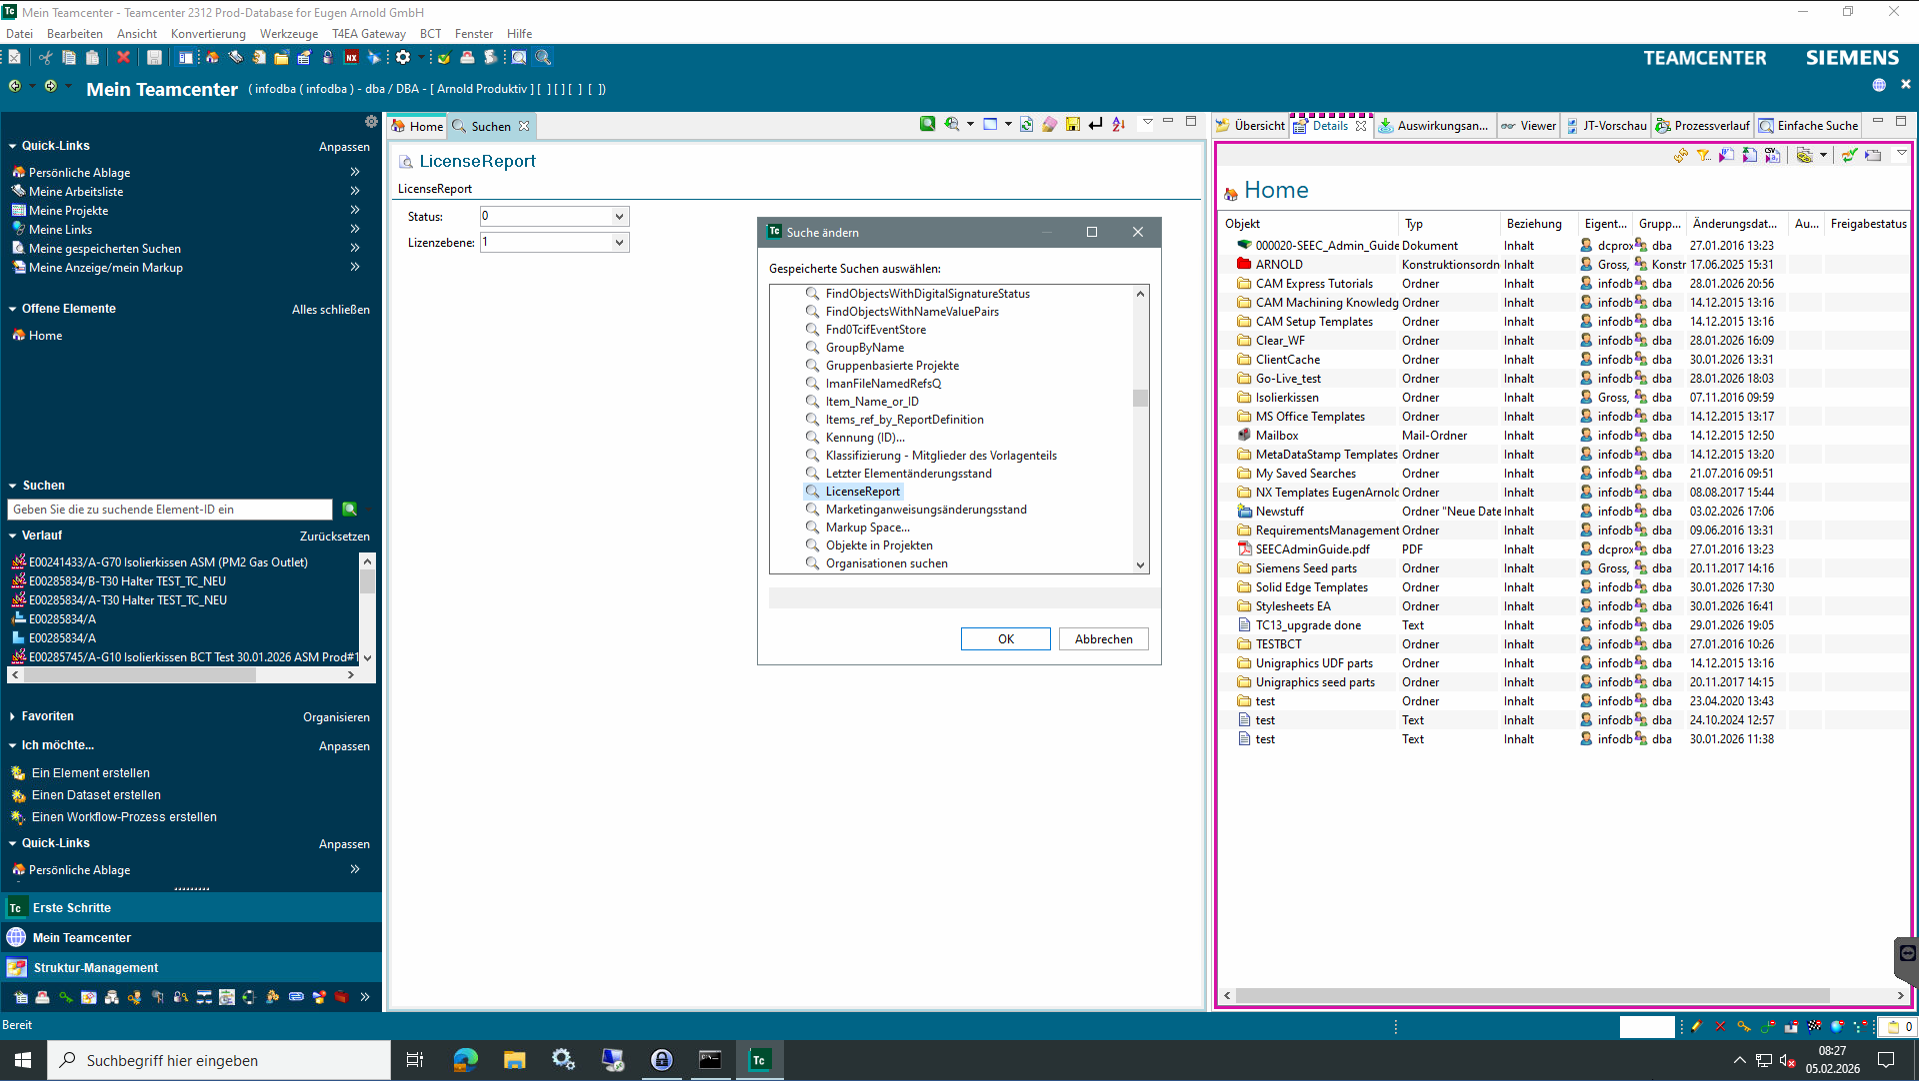This screenshot has width=1919, height=1081.
Task: Open File Explorer from the Windows taskbar
Action: click(x=514, y=1060)
